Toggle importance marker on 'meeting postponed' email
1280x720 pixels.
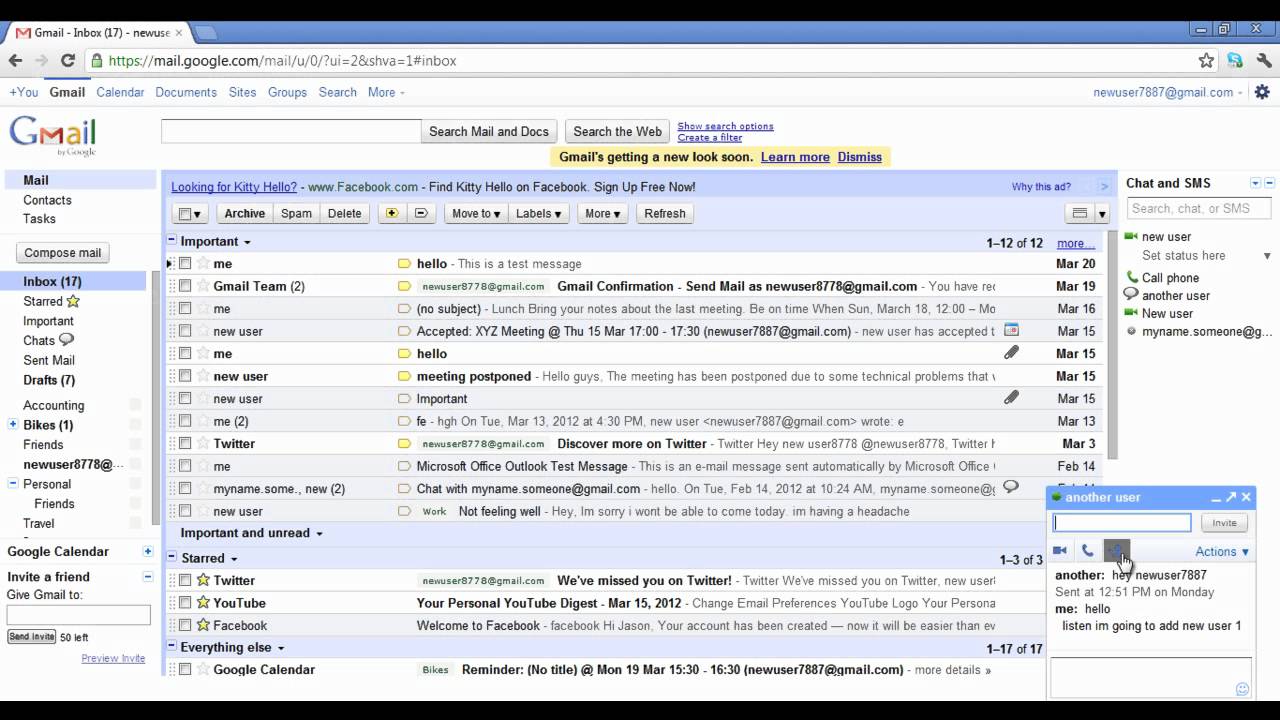pyautogui.click(x=404, y=376)
